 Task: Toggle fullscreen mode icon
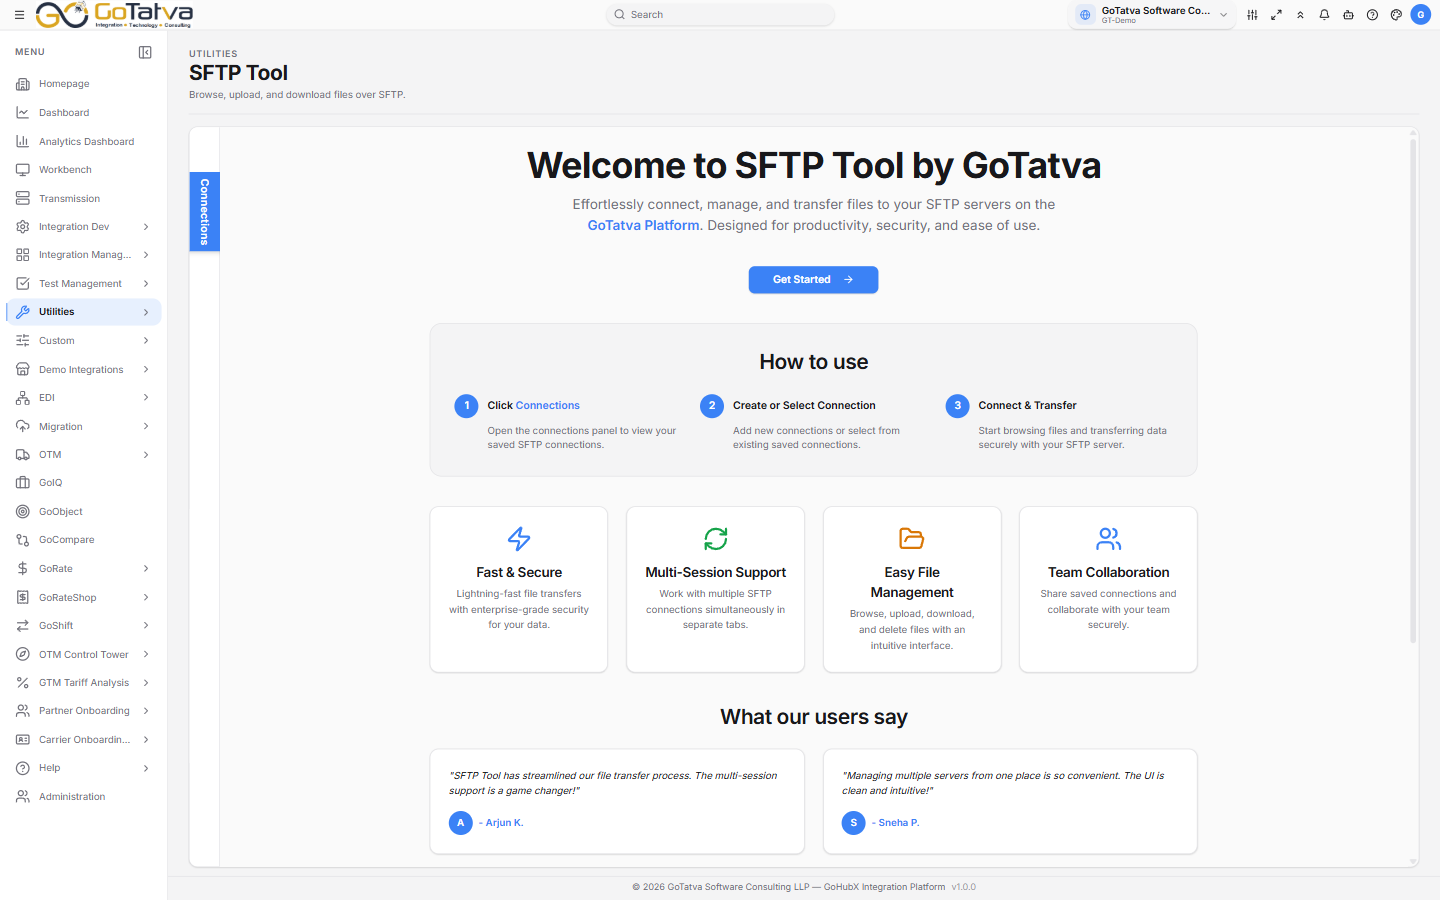(x=1276, y=15)
